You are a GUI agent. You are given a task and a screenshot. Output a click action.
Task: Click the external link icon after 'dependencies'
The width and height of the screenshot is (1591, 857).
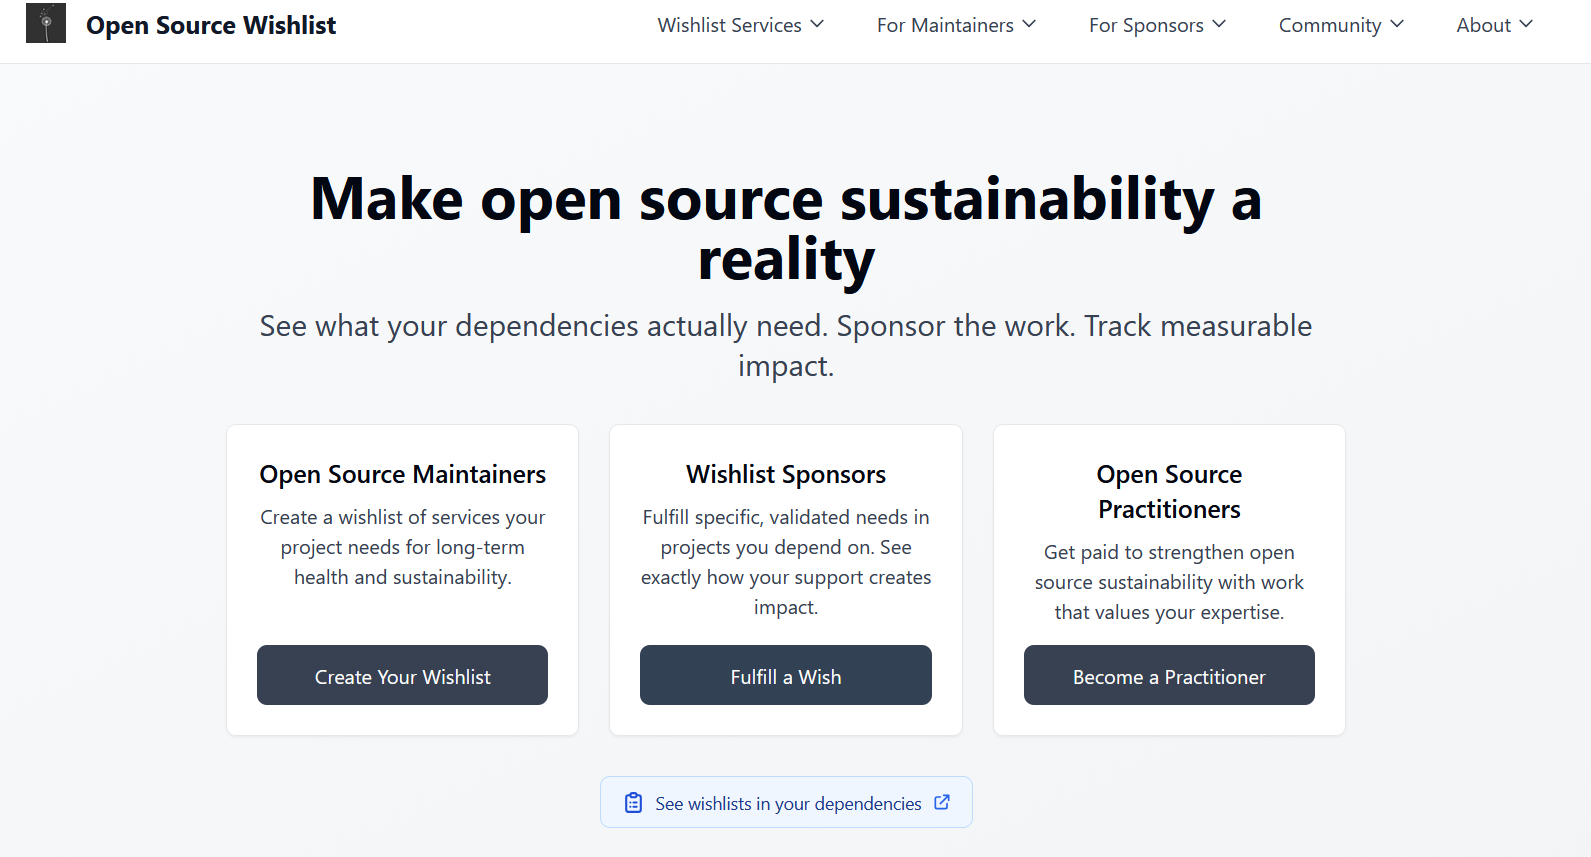pyautogui.click(x=941, y=802)
